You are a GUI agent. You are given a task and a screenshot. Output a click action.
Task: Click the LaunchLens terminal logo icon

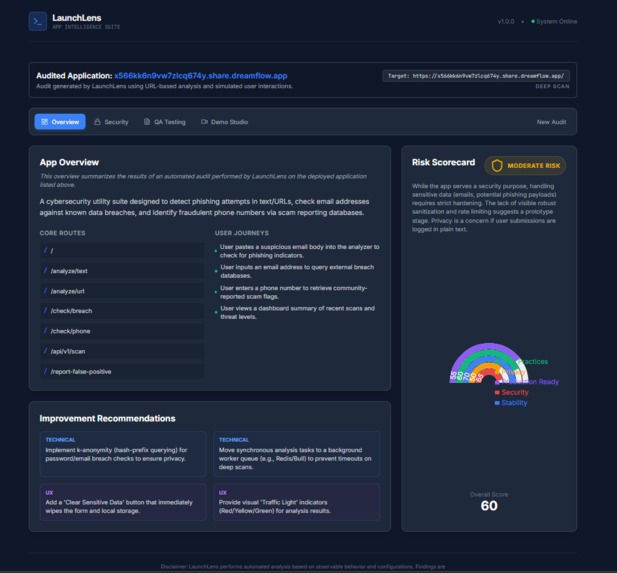[x=38, y=21]
